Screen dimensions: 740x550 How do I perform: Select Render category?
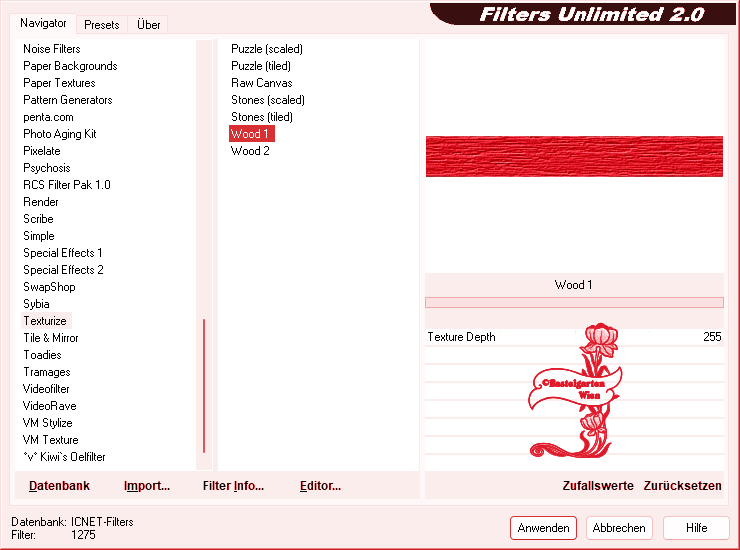coord(41,202)
